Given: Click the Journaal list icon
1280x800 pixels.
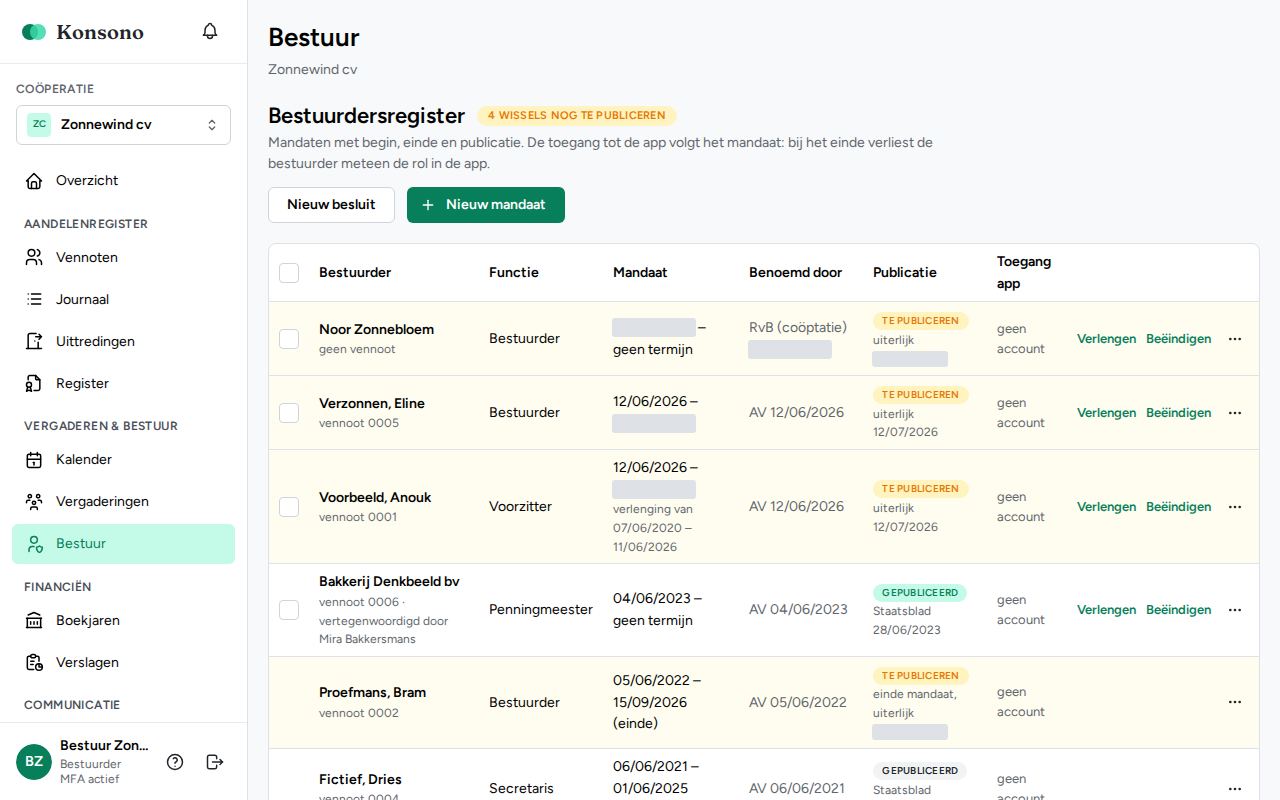Looking at the screenshot, I should click(34, 300).
